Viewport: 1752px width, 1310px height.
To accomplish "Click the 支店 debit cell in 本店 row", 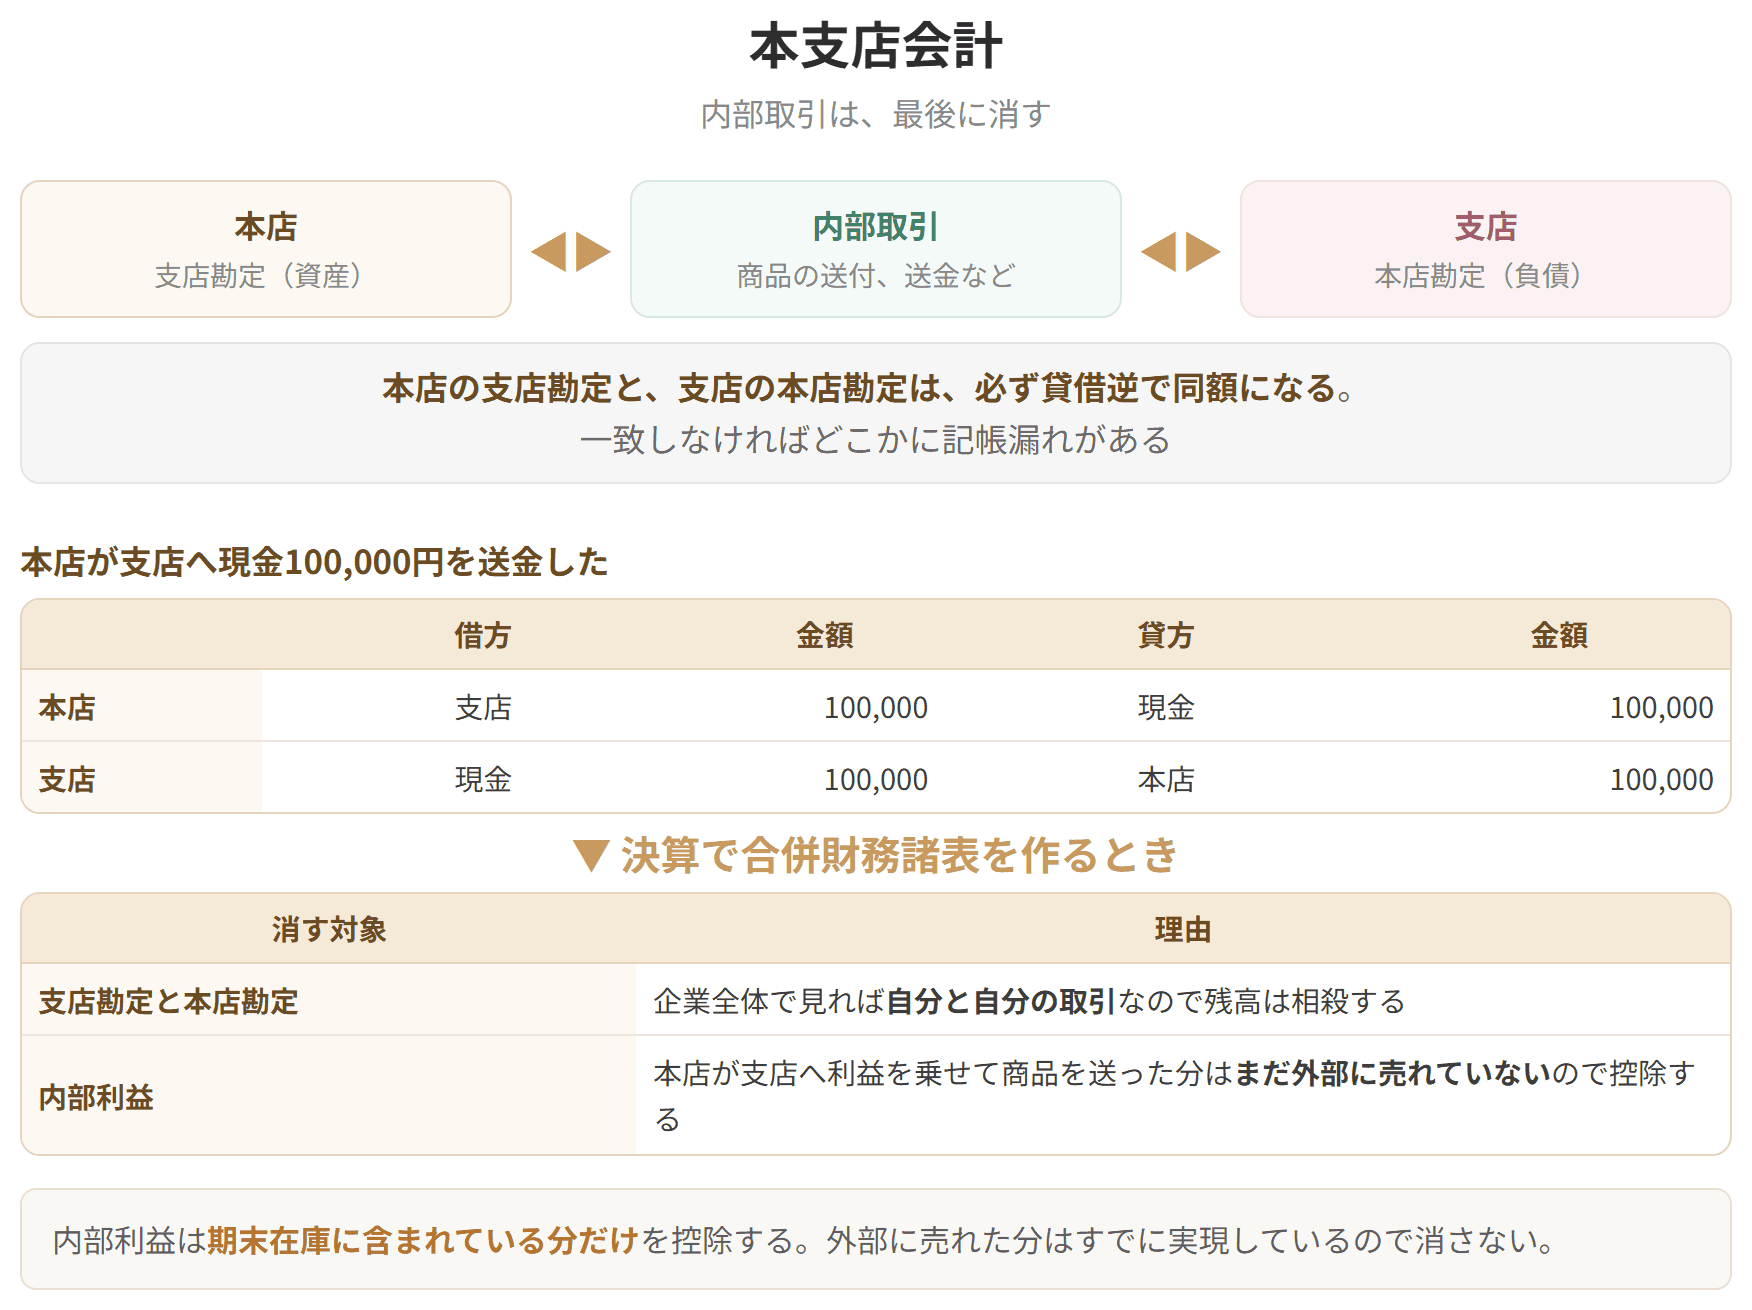I will coord(483,708).
